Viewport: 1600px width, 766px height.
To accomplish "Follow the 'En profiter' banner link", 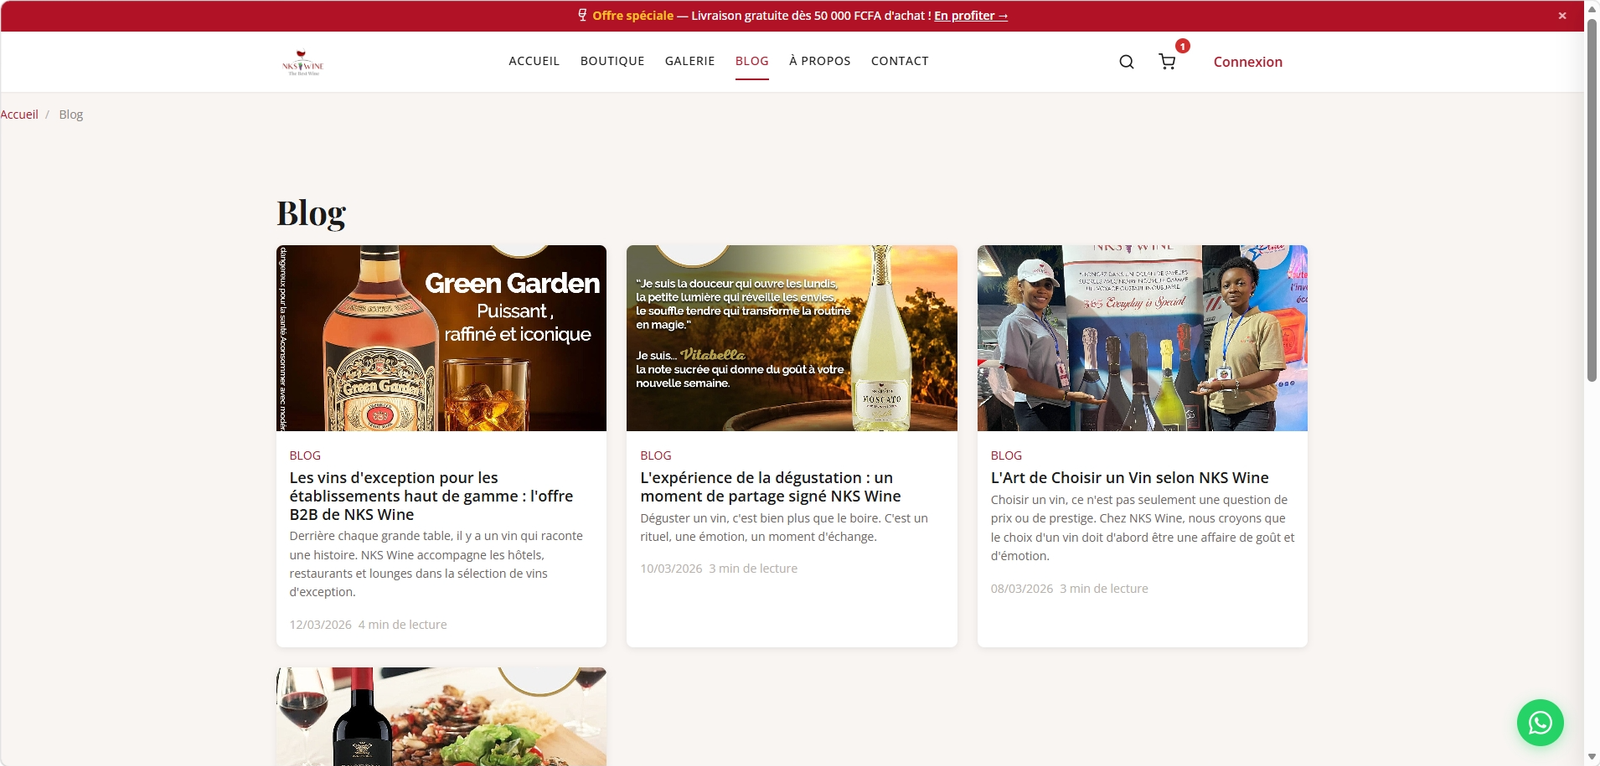I will [971, 16].
